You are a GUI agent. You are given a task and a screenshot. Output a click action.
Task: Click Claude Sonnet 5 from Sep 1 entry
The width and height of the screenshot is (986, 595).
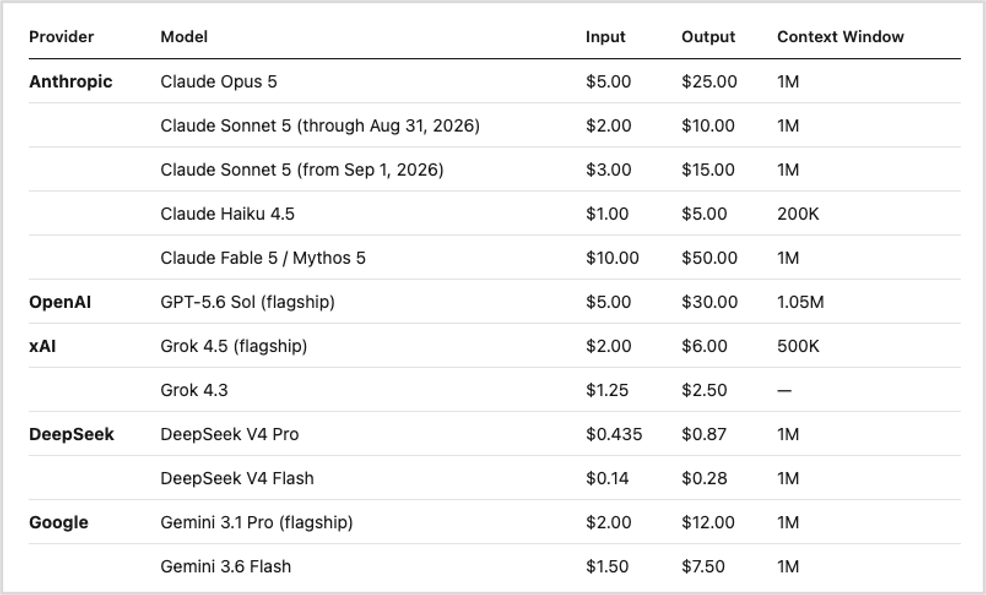(x=302, y=170)
